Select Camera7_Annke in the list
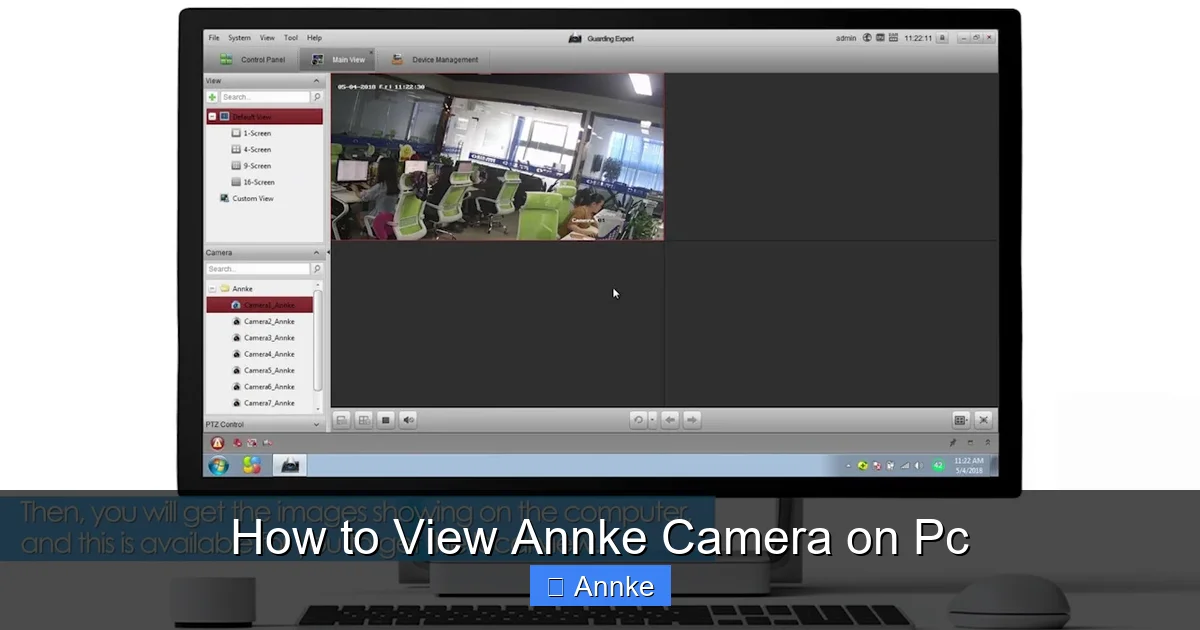 (263, 403)
